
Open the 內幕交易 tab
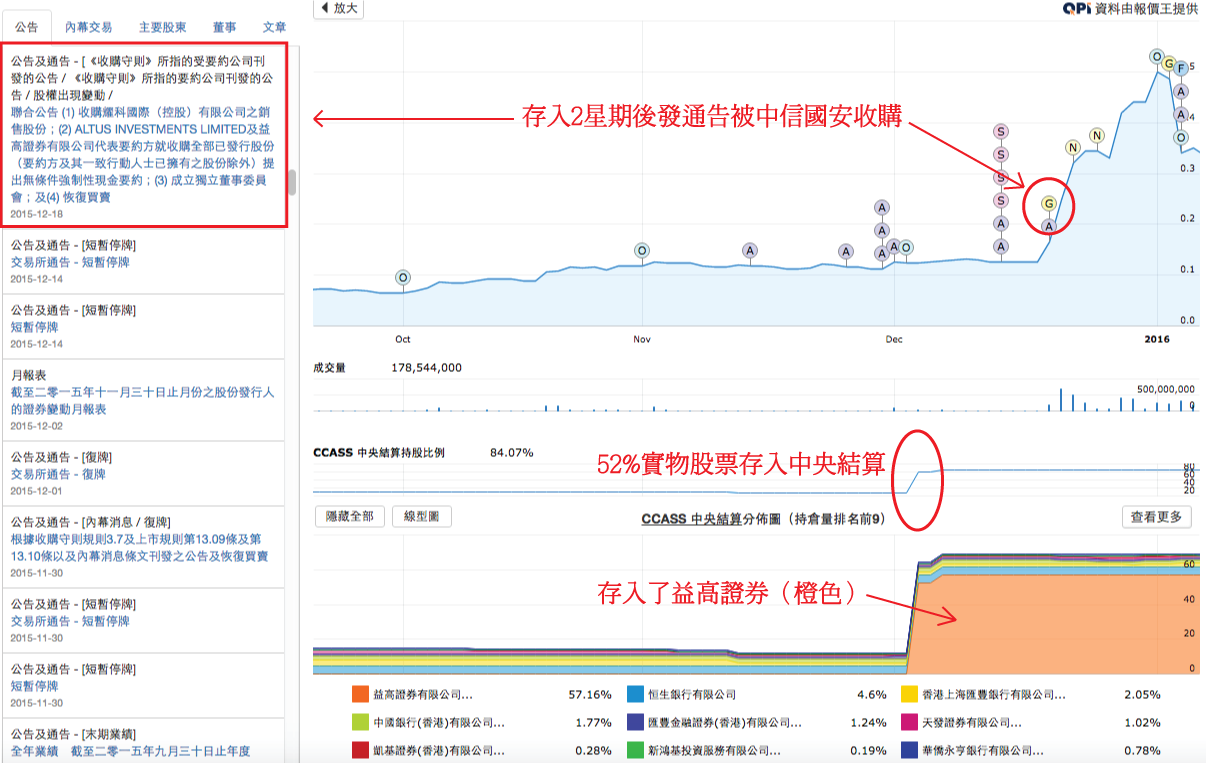click(88, 27)
